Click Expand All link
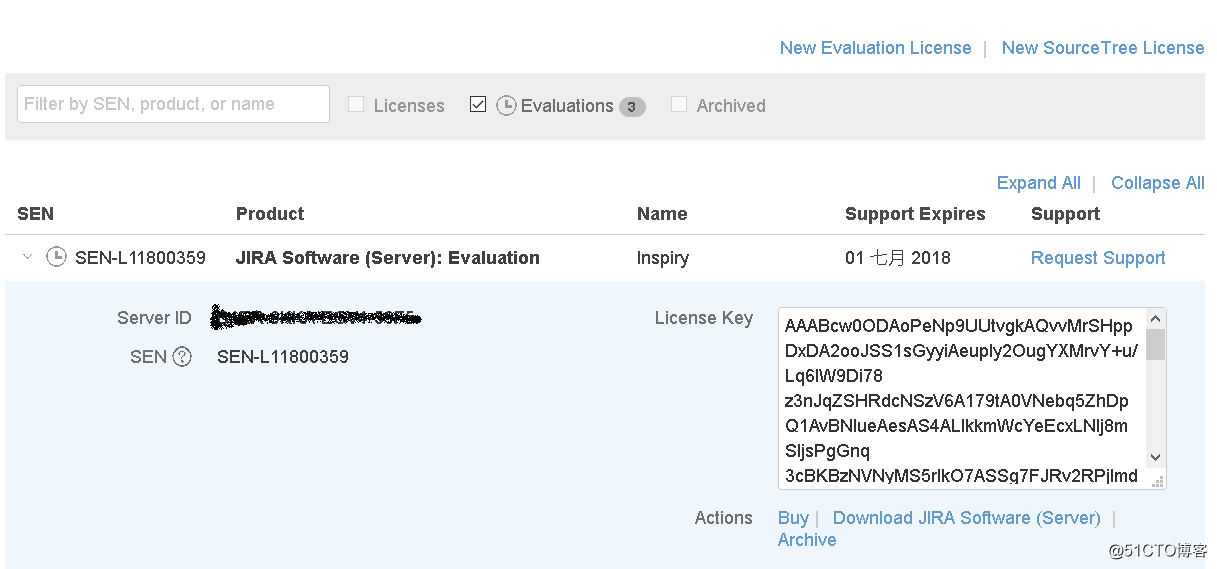Viewport: 1217px width, 569px height. [x=1038, y=183]
